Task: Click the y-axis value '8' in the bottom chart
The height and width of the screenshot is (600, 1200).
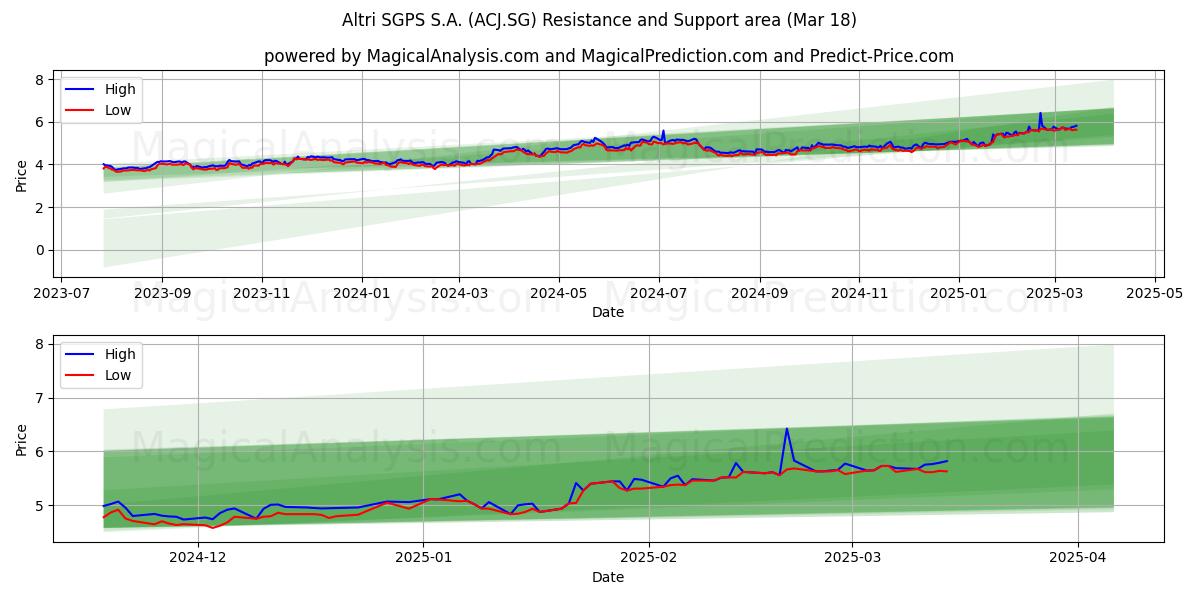Action: pyautogui.click(x=38, y=344)
